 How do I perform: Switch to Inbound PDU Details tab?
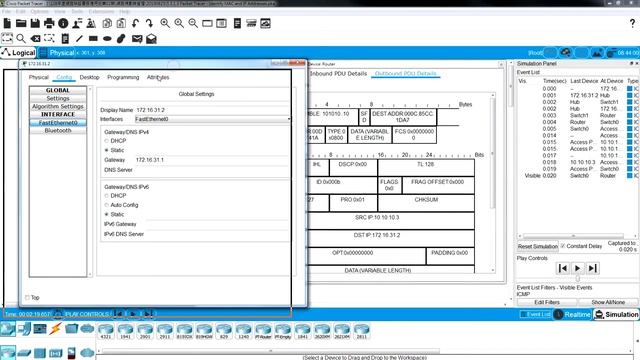[x=338, y=73]
